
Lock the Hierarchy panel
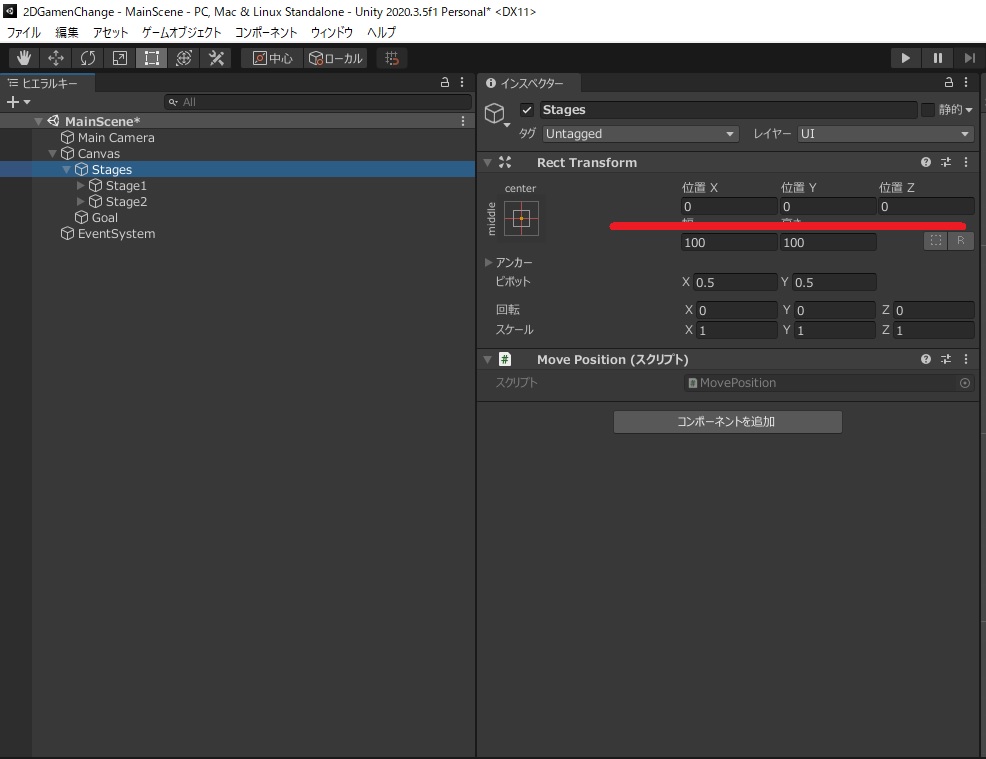pos(445,82)
